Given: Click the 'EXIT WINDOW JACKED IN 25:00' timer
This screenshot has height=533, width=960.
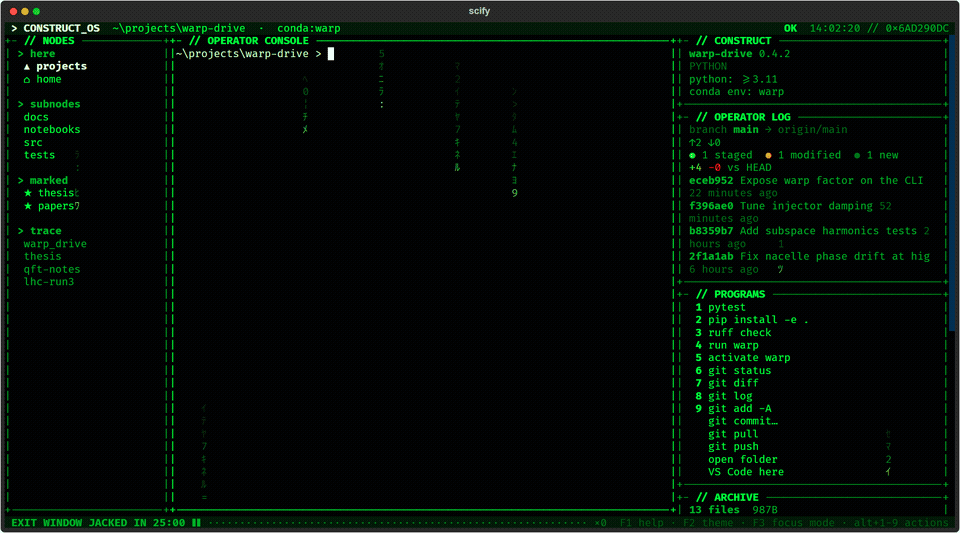Looking at the screenshot, I should pos(98,523).
